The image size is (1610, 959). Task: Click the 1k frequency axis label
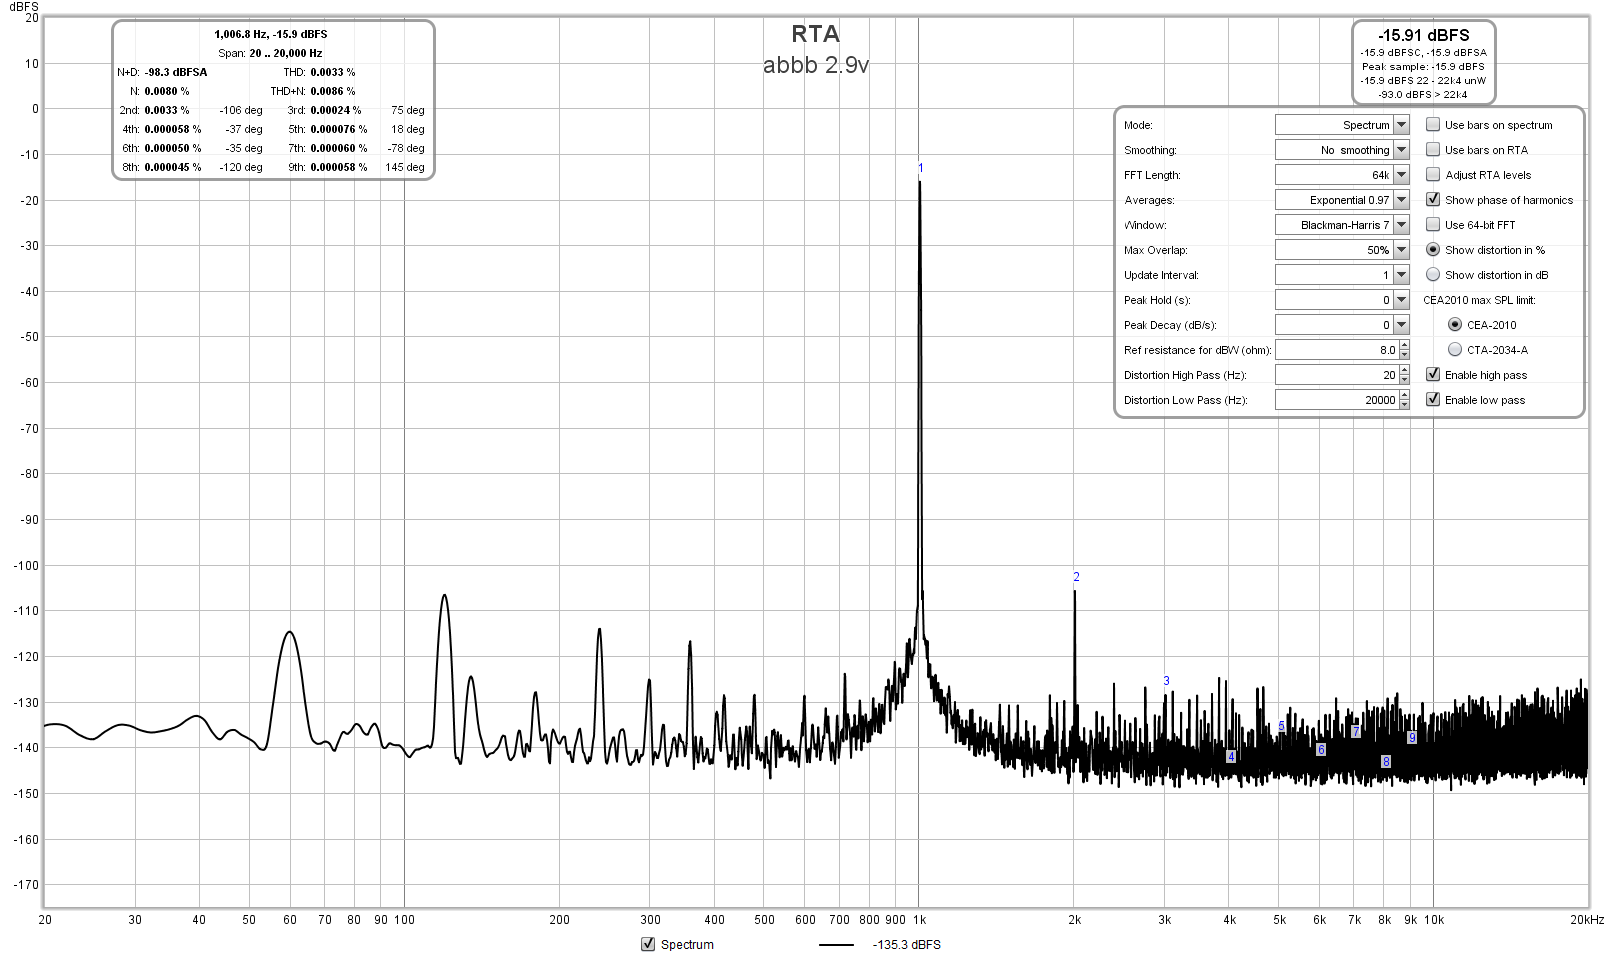919,920
